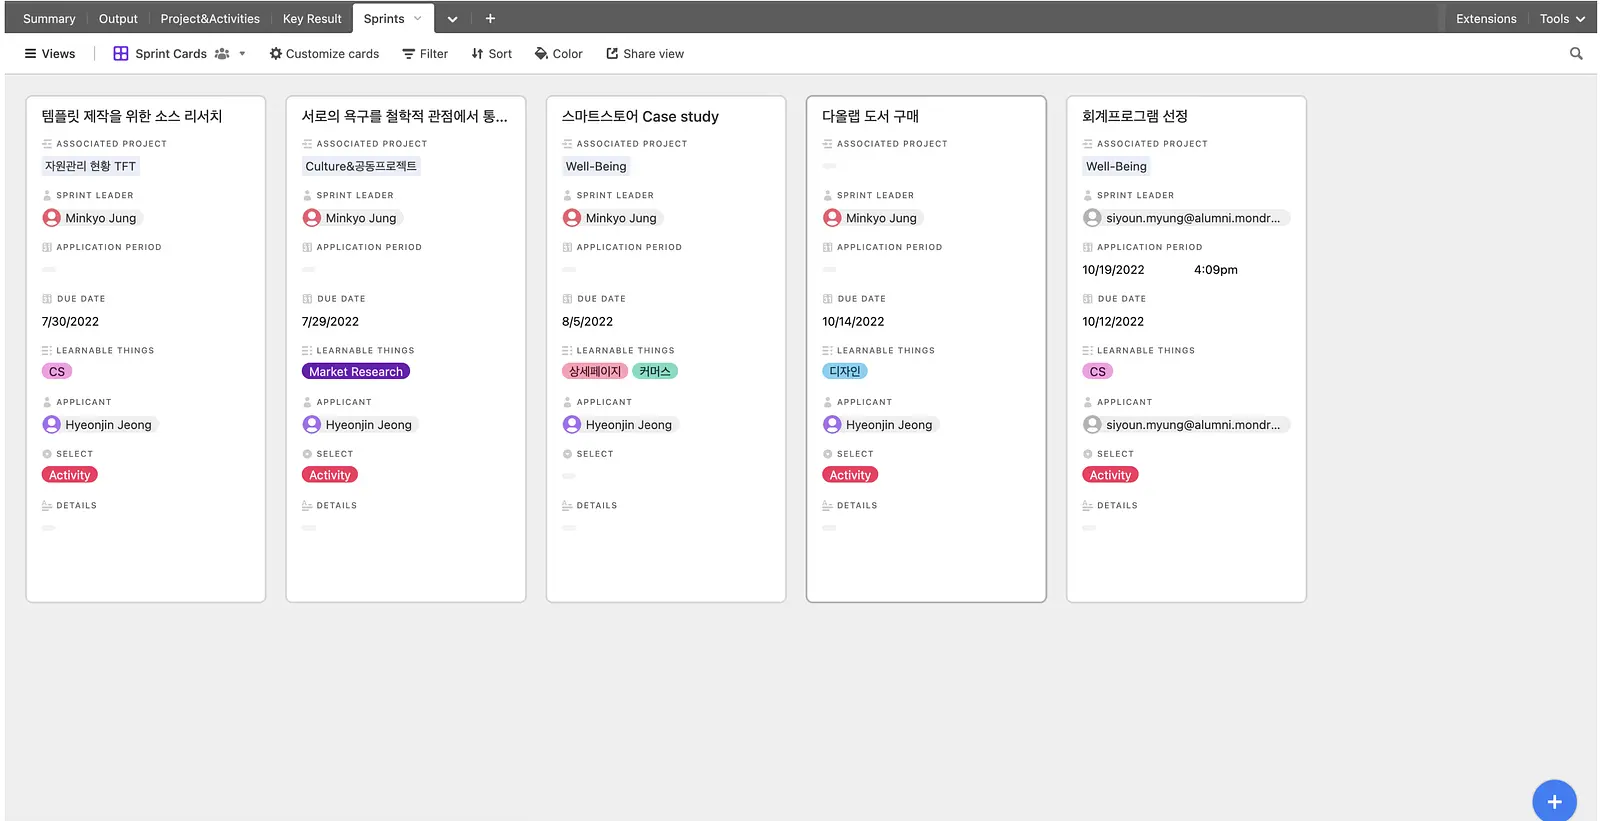Add a new table with plus icon
Screen dimensions: 1600x821
coord(490,19)
